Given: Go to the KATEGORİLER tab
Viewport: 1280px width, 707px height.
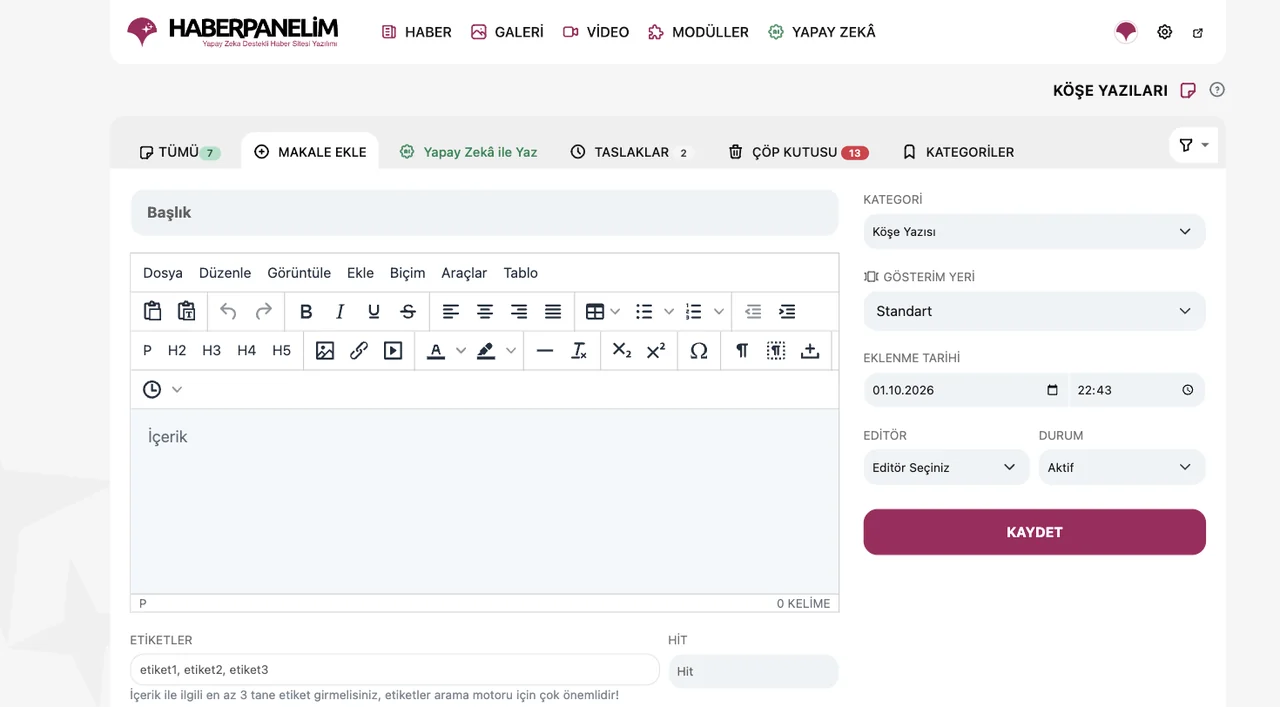Looking at the screenshot, I should coord(958,152).
